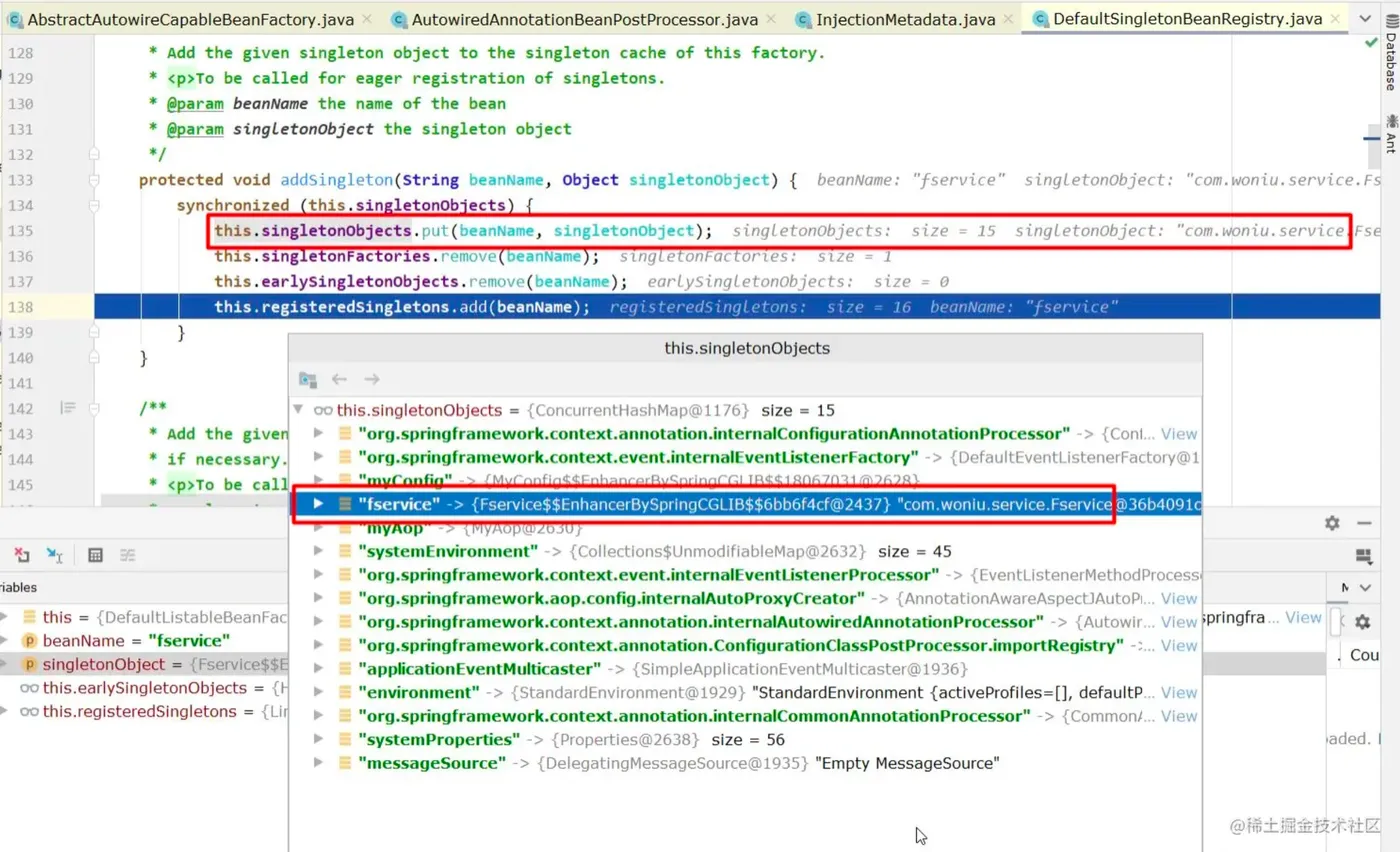This screenshot has height=852, width=1400.
Task: Click the set-as-root icon in popup toolbar
Action: tap(308, 379)
